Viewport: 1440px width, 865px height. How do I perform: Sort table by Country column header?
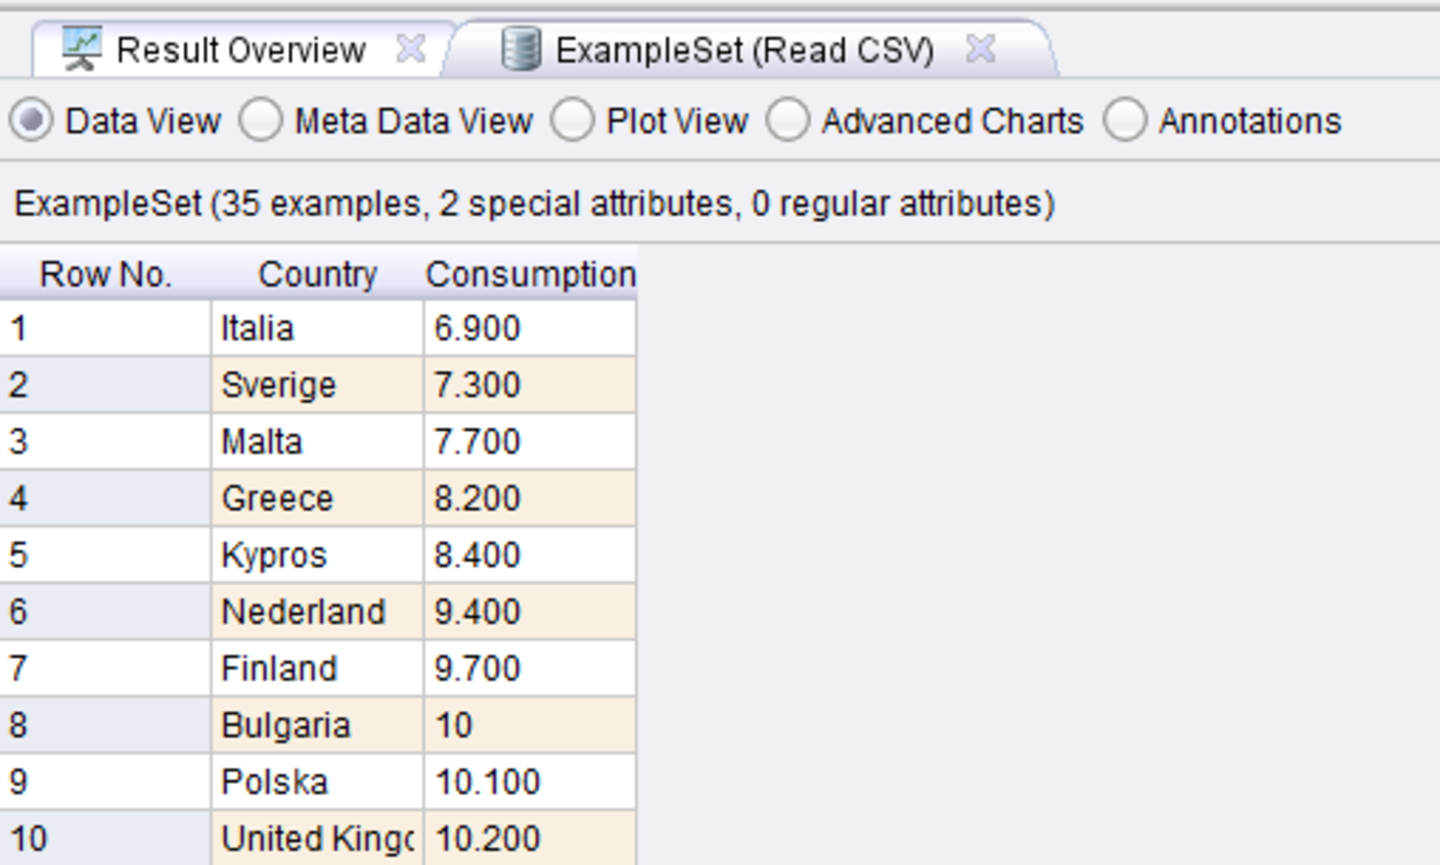point(317,273)
